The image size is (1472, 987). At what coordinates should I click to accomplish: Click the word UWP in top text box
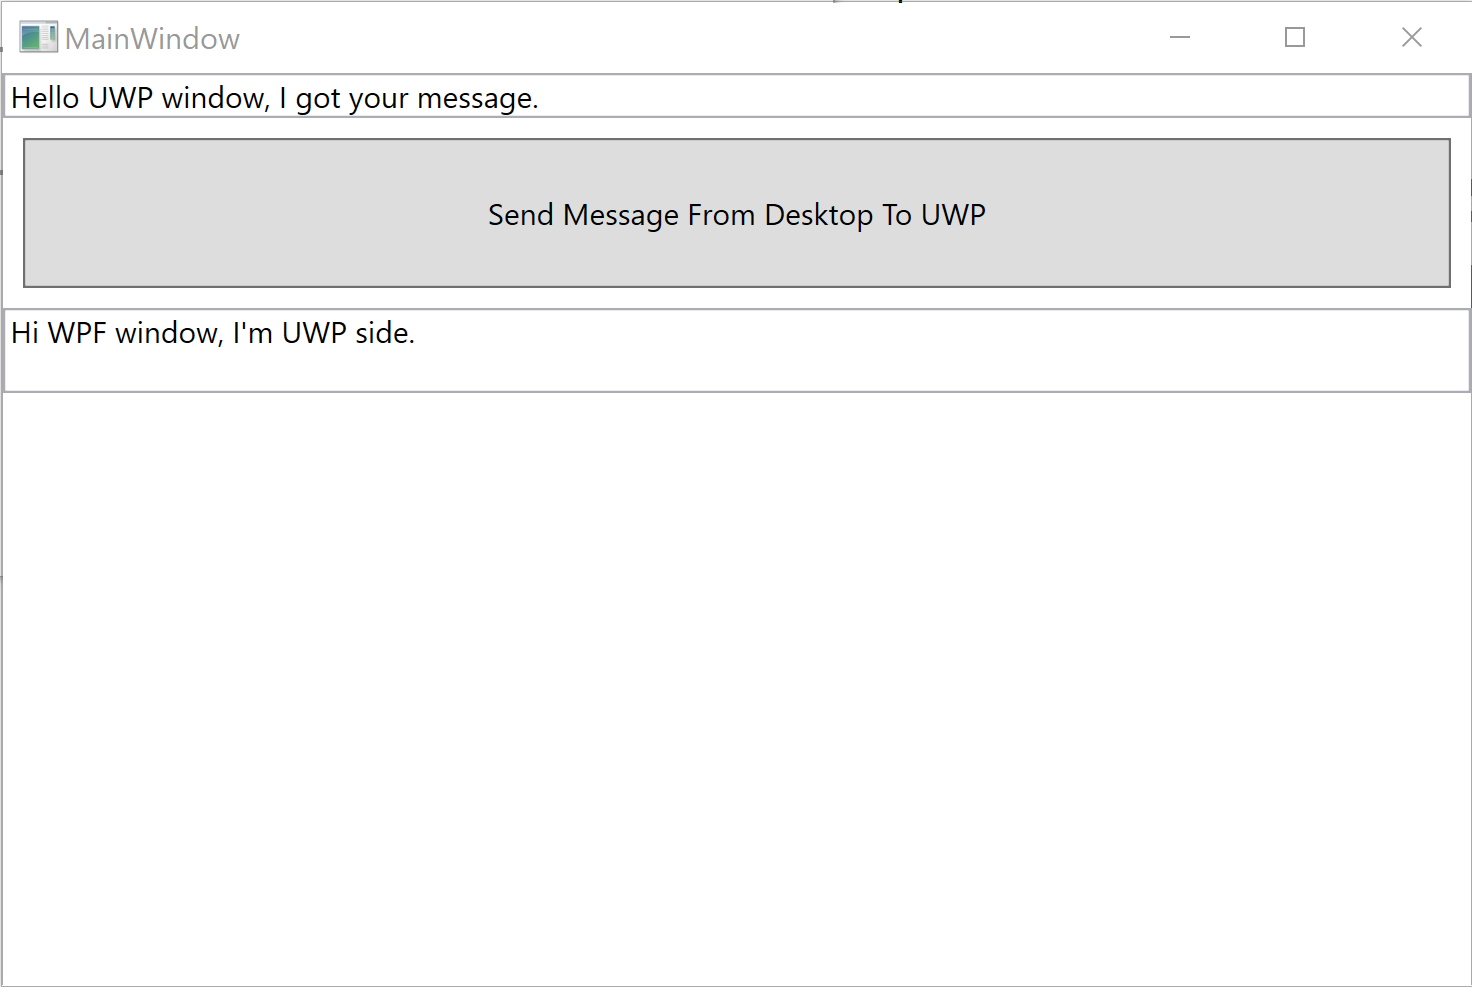120,98
